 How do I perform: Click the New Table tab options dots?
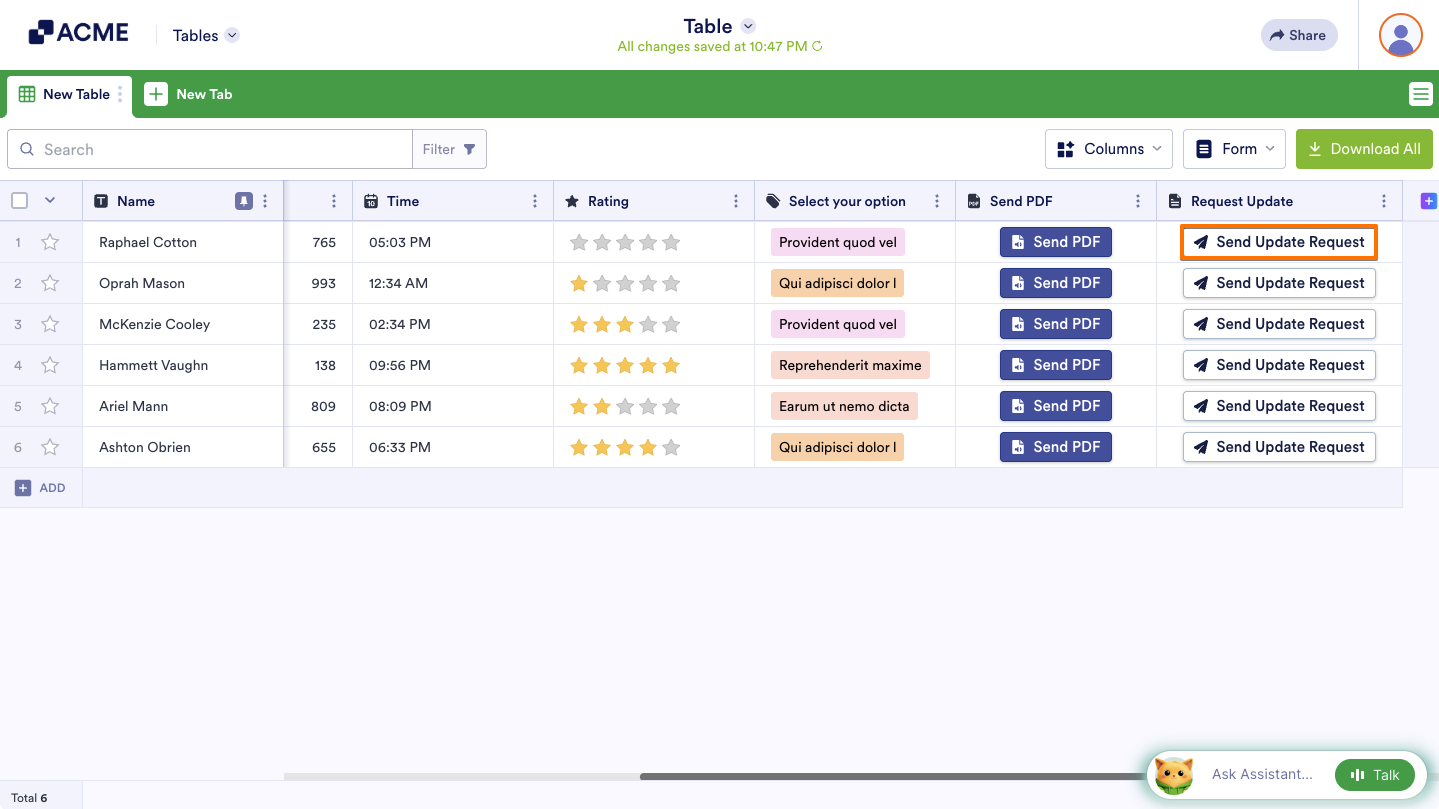(x=121, y=94)
